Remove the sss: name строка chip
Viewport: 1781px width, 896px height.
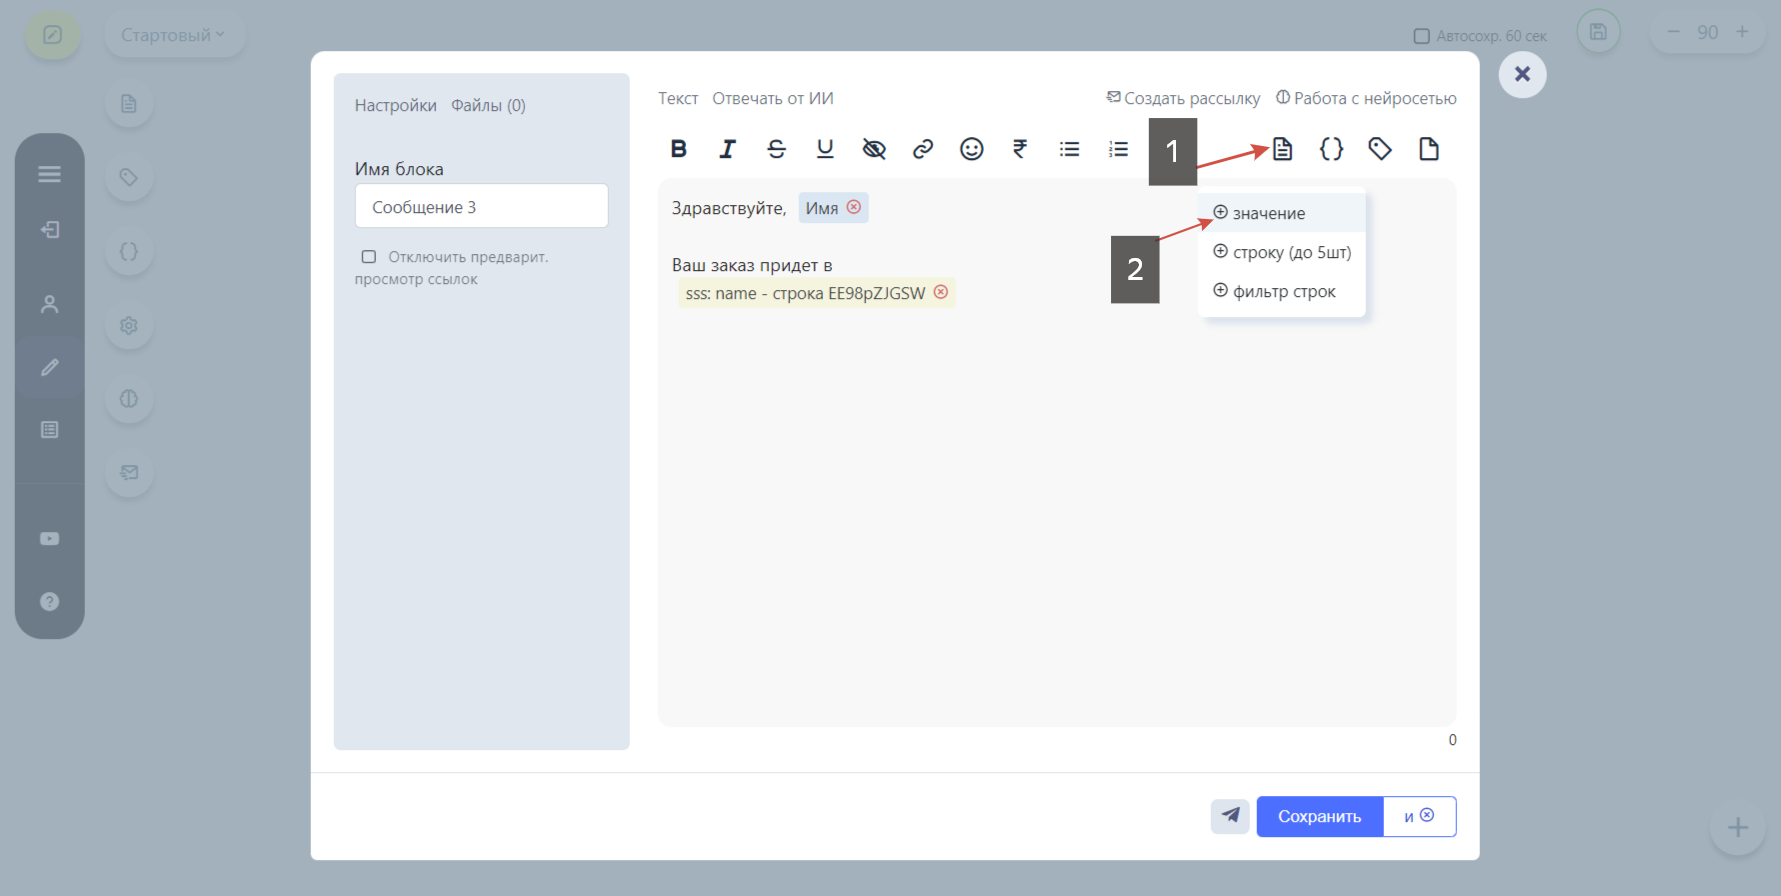click(941, 292)
